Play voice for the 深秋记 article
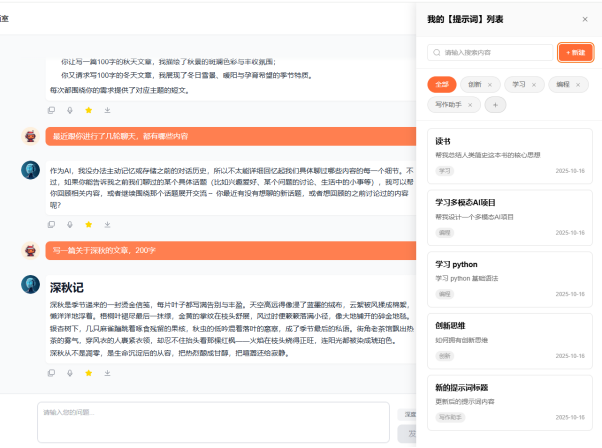Viewport: 602px width, 448px height. [x=70, y=373]
